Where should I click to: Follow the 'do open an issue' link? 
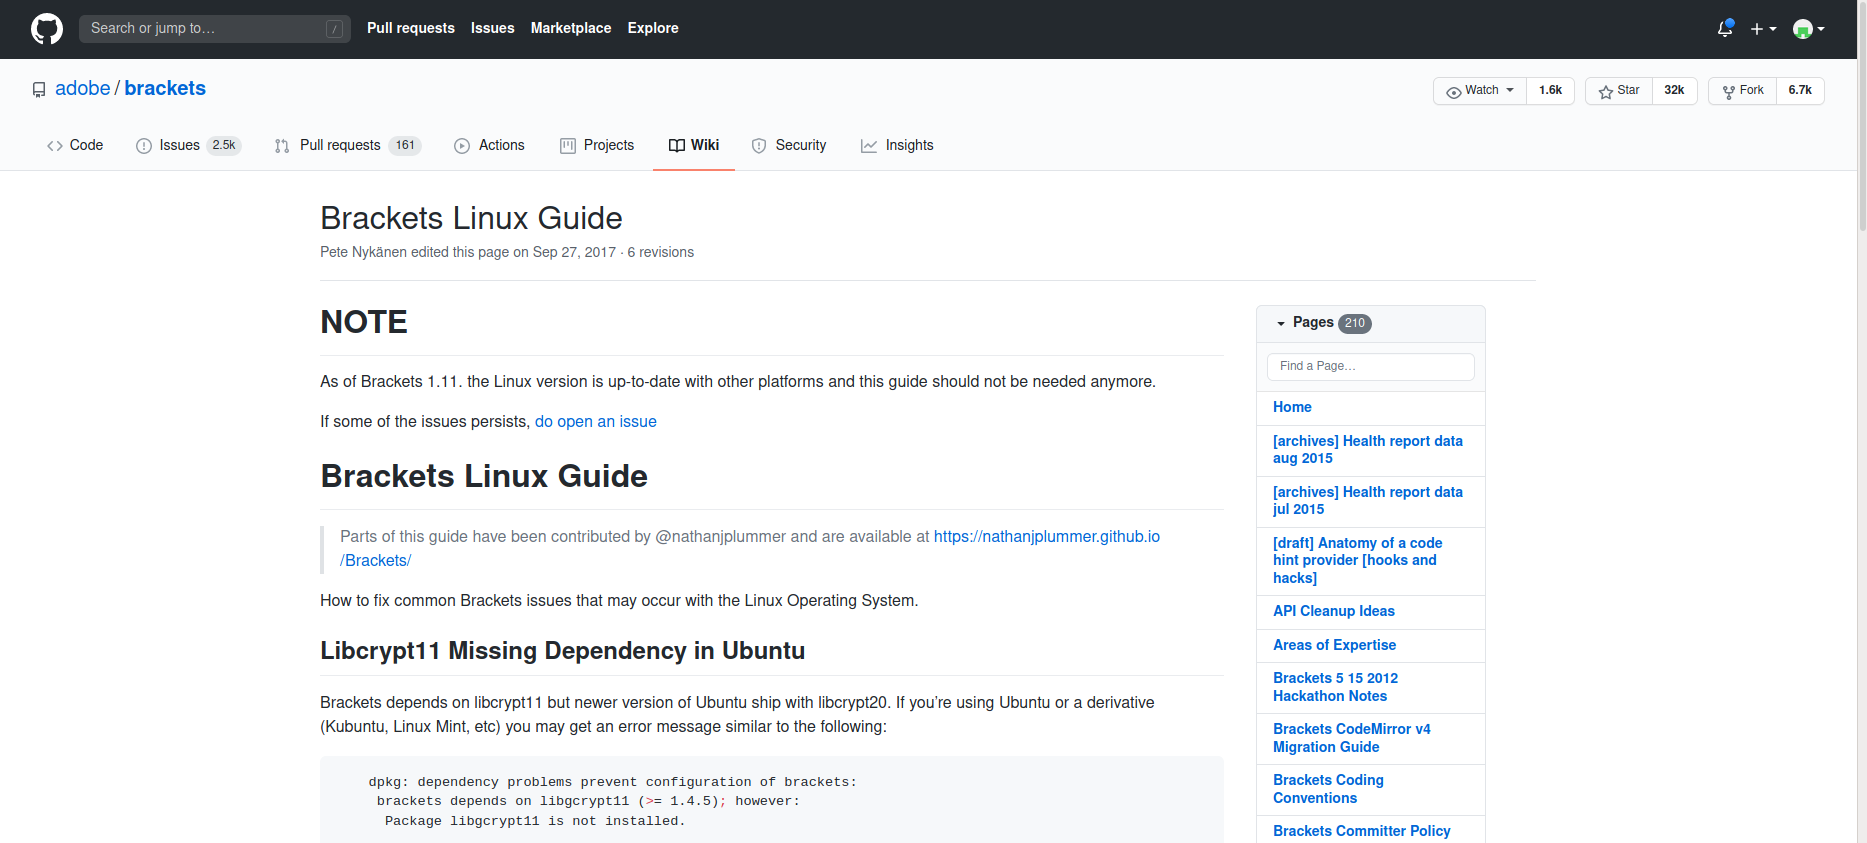pyautogui.click(x=596, y=422)
